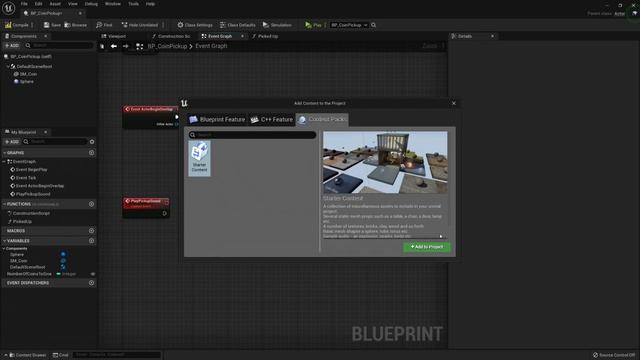Click the green Add to Project button
640x360 pixels.
coord(427,247)
